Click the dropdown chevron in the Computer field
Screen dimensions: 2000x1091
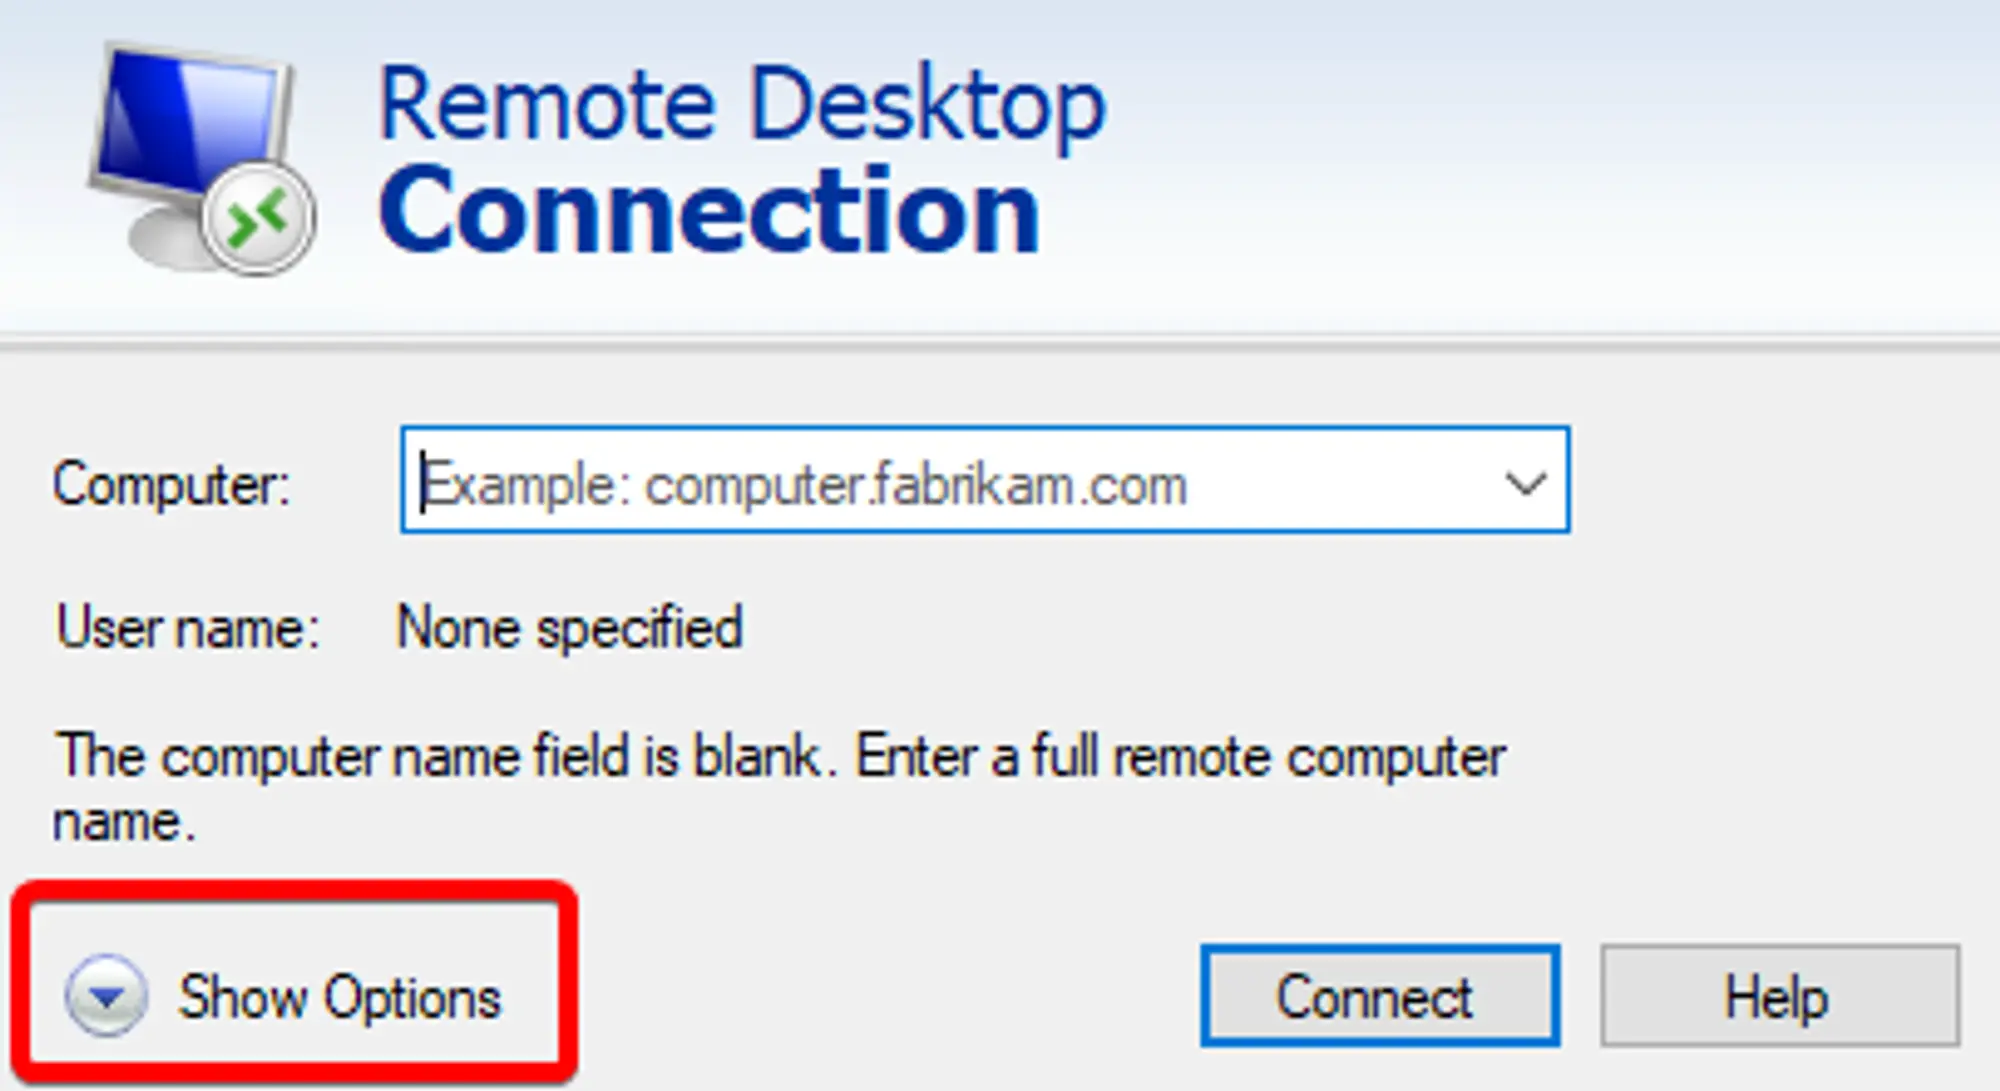tap(1522, 487)
